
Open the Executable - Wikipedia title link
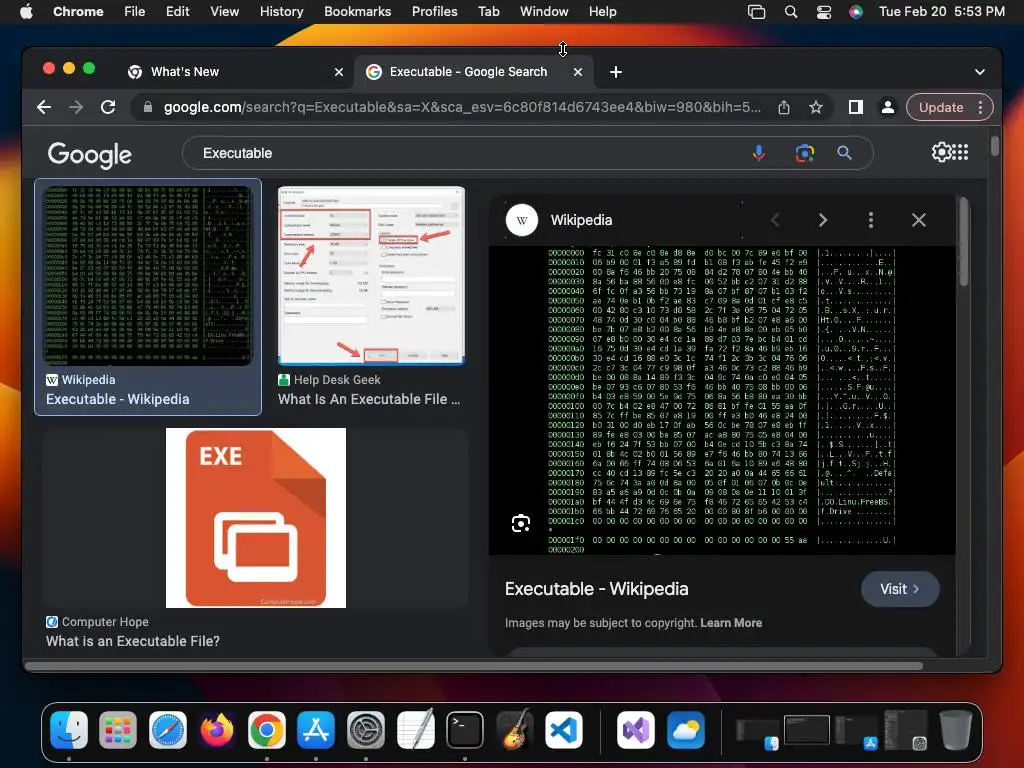pyautogui.click(x=596, y=589)
